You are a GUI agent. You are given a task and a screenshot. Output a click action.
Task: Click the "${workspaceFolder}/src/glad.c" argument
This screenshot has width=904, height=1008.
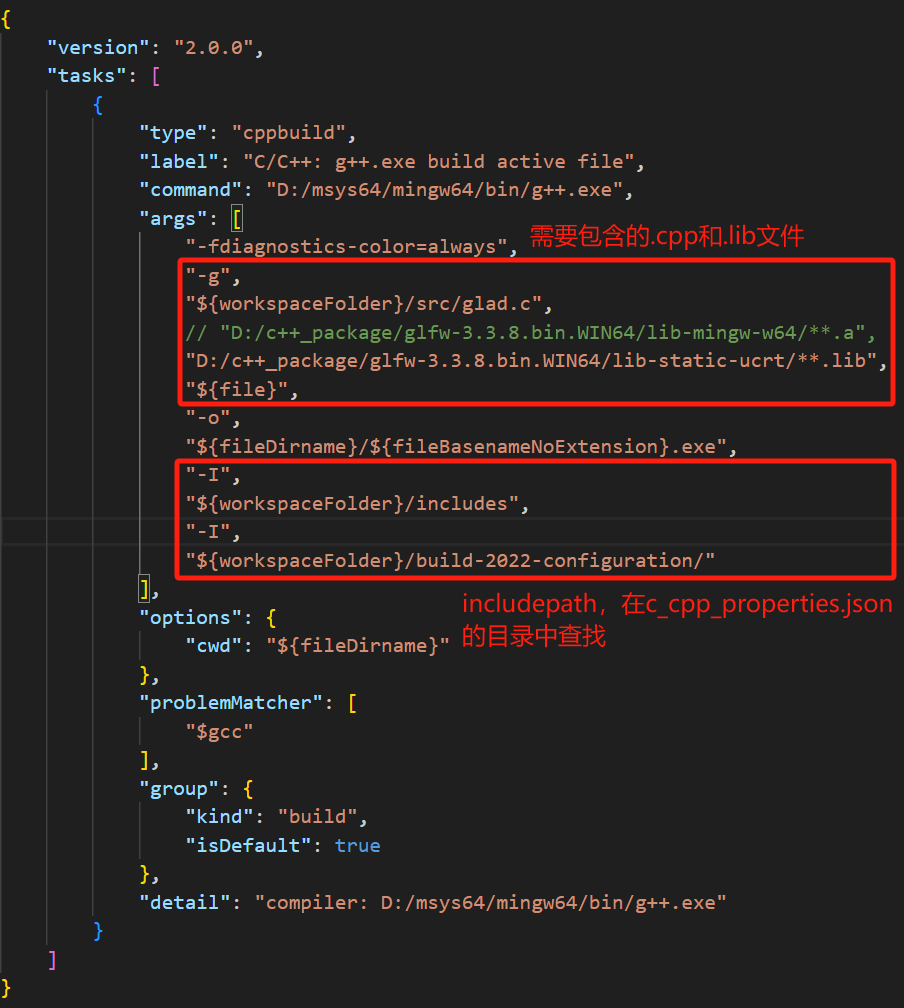coord(363,303)
